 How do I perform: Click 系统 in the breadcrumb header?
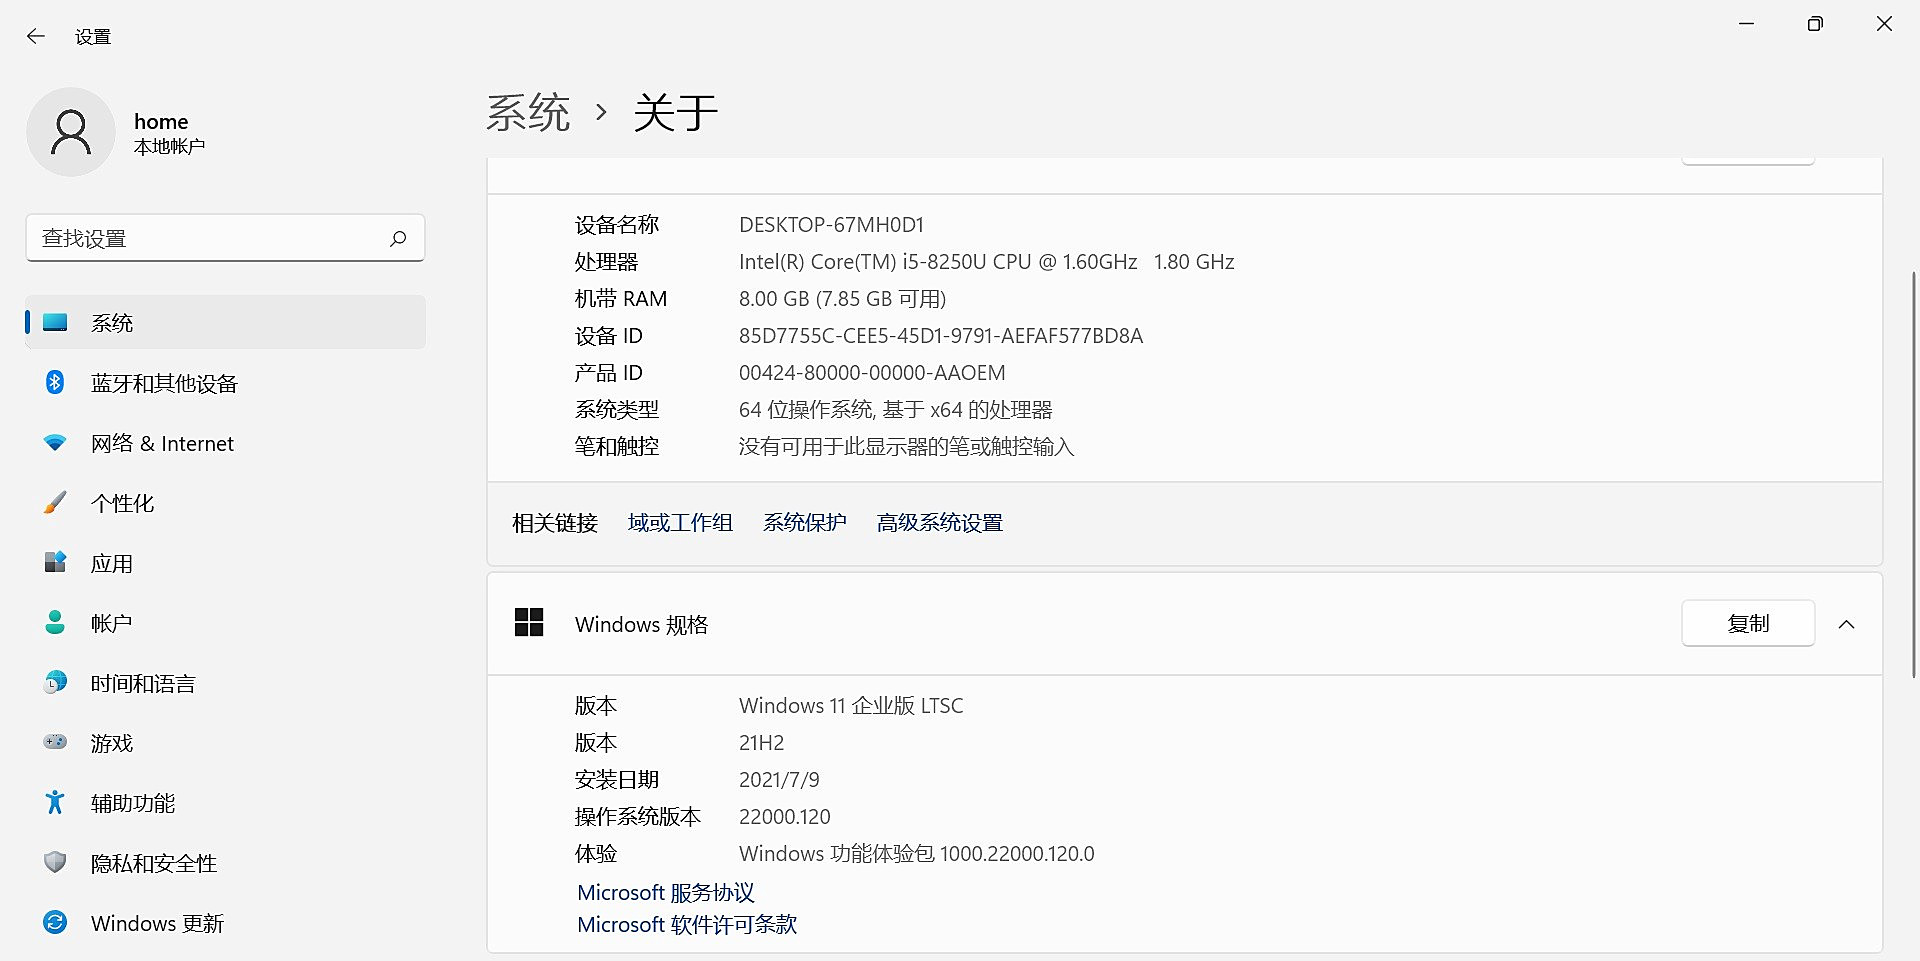528,112
